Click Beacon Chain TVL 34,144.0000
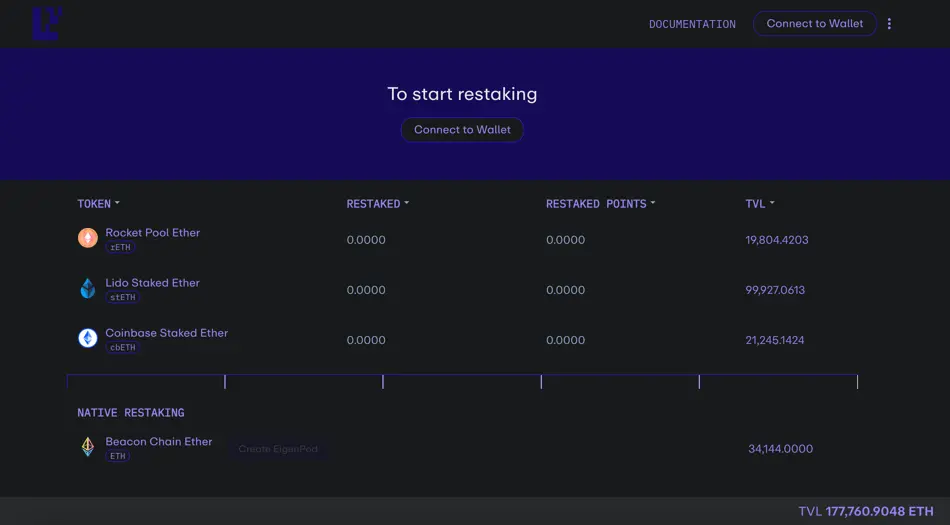 (780, 449)
